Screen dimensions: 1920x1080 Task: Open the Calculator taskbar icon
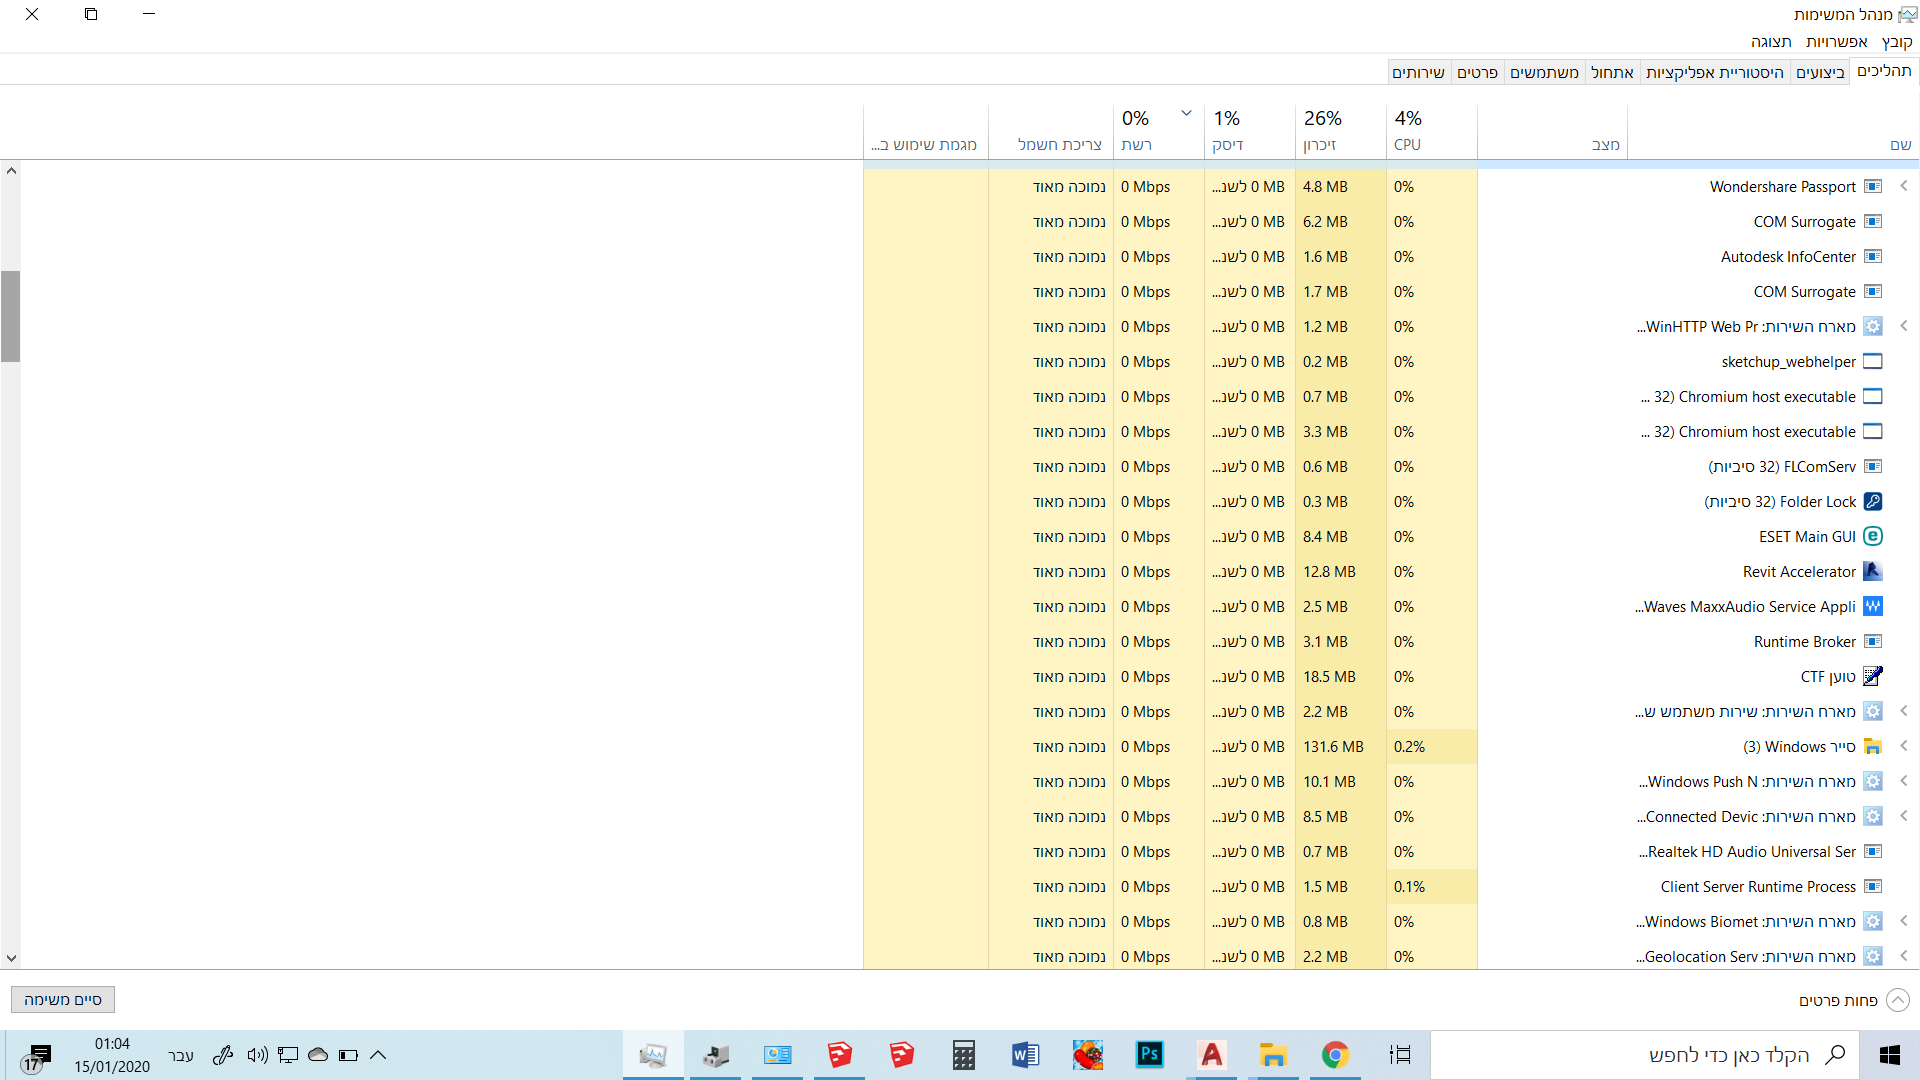[x=963, y=1055]
